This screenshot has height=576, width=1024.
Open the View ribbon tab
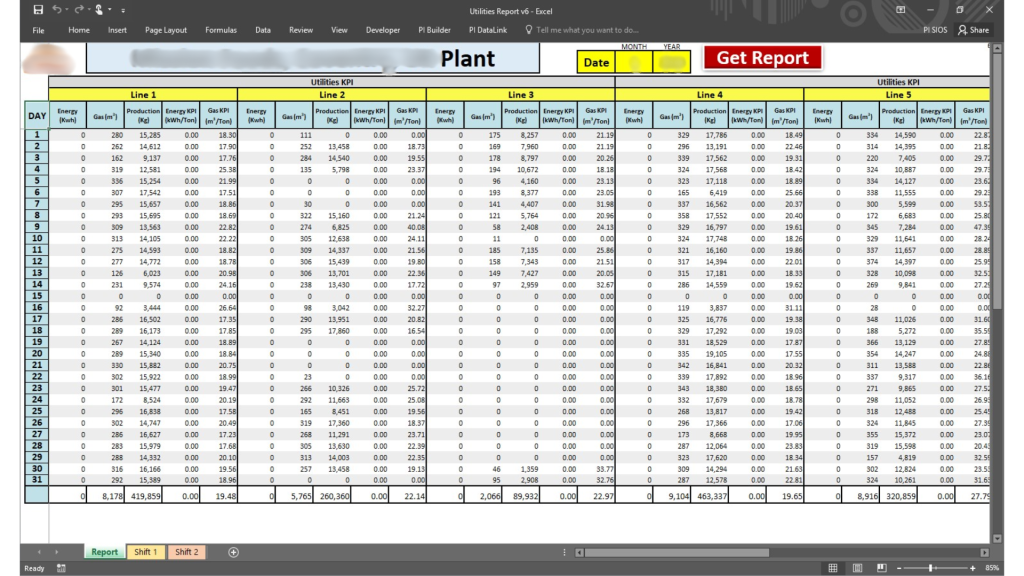[339, 30]
